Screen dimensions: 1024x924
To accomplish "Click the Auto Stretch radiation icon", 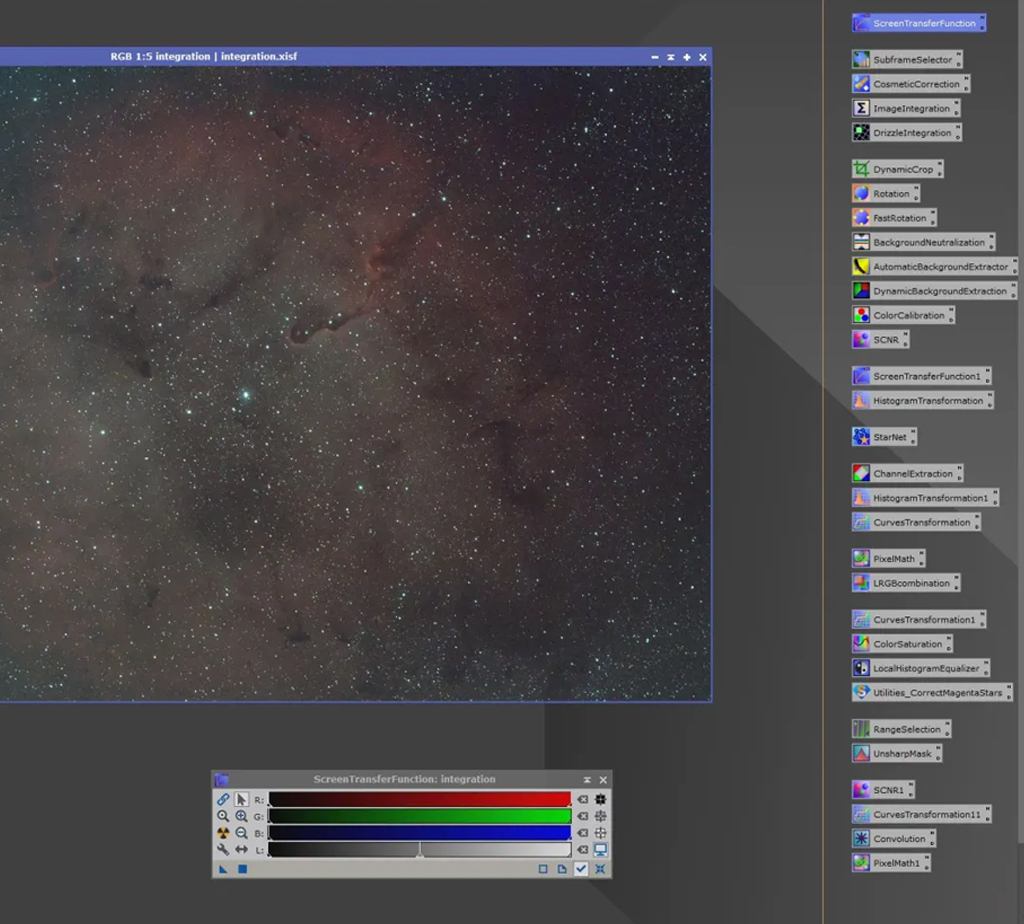I will coord(223,833).
